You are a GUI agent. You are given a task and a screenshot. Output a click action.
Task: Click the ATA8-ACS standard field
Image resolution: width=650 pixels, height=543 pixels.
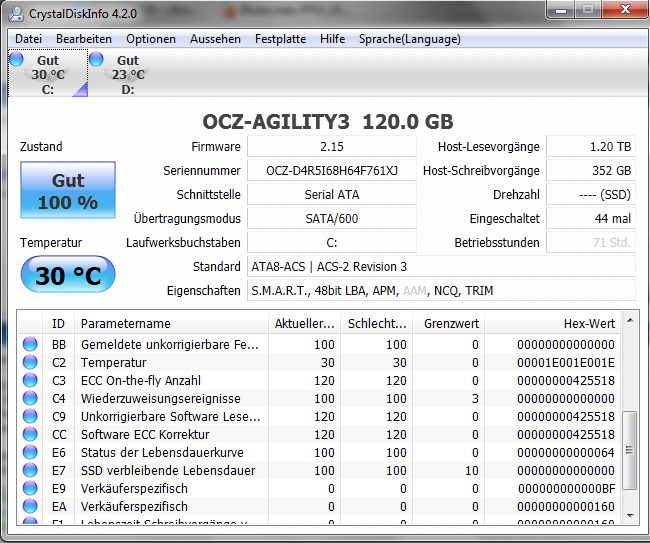441,267
